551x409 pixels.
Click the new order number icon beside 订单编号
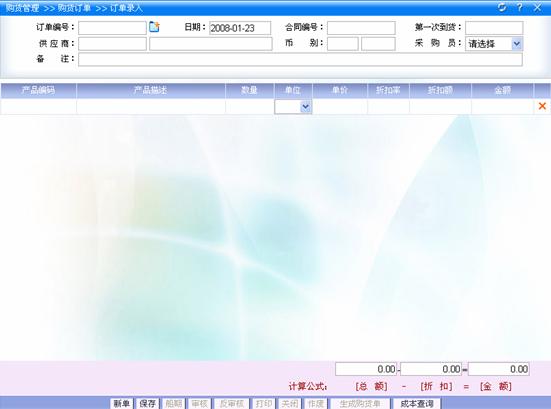[154, 27]
